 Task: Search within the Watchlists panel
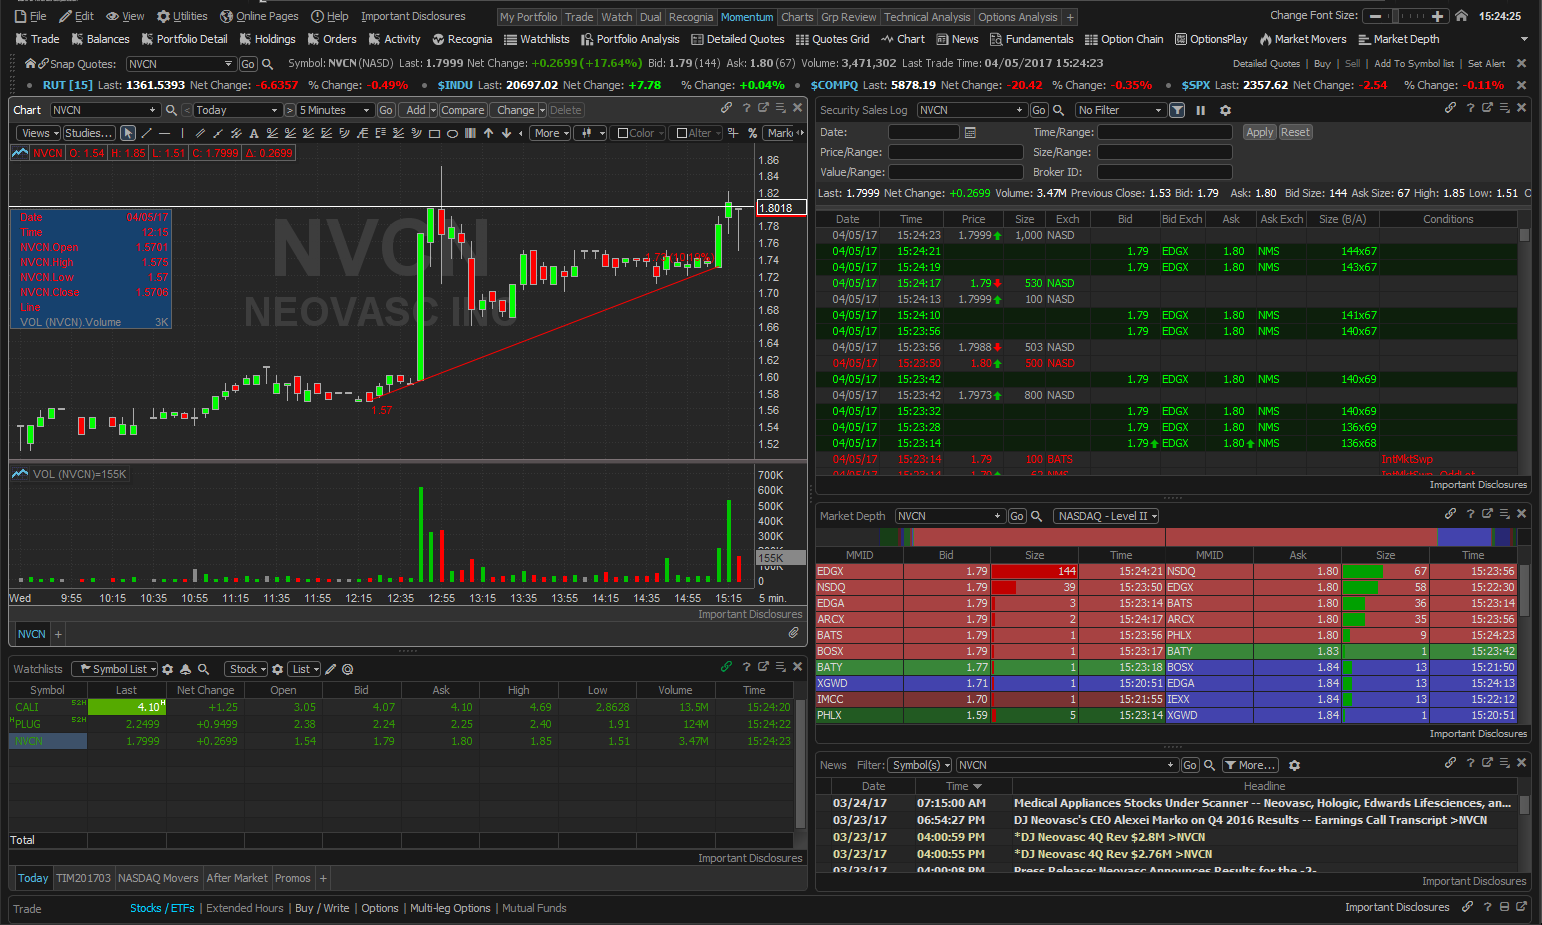click(203, 669)
